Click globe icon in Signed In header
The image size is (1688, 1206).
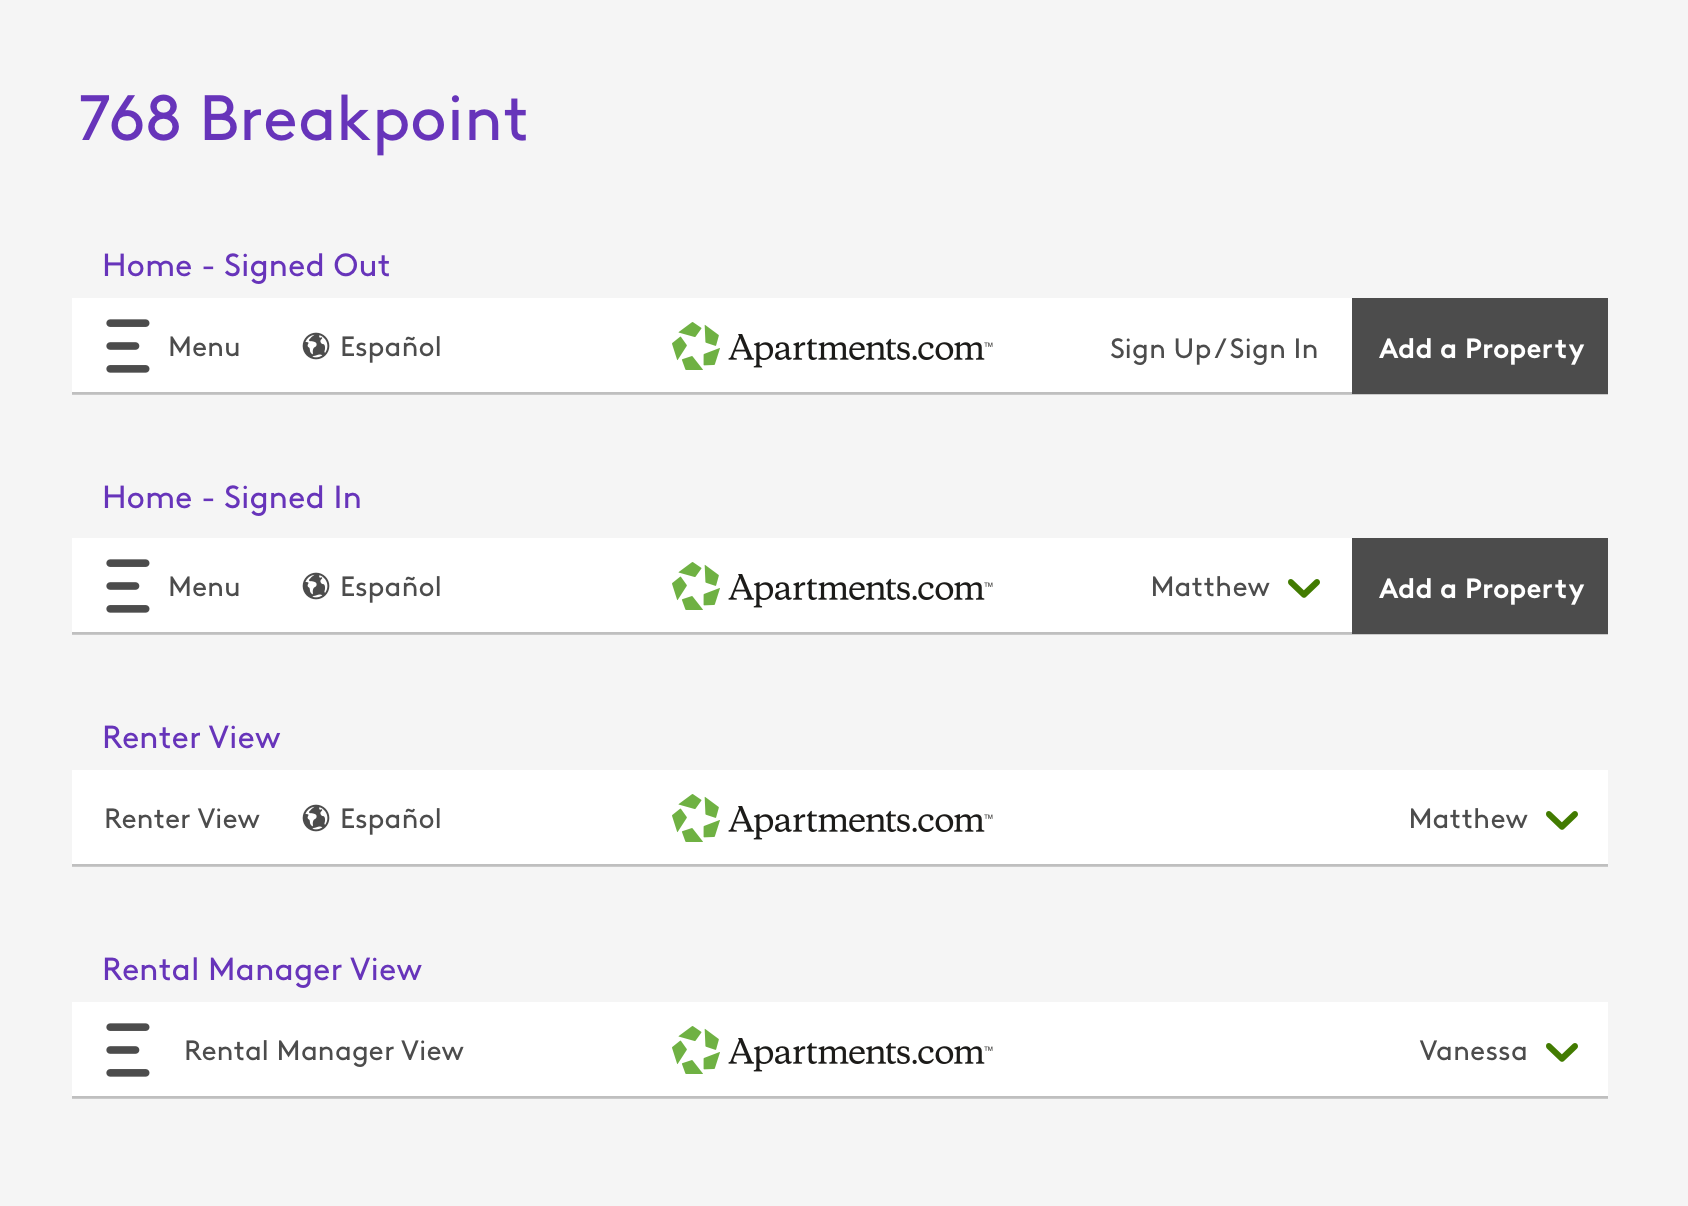(316, 586)
